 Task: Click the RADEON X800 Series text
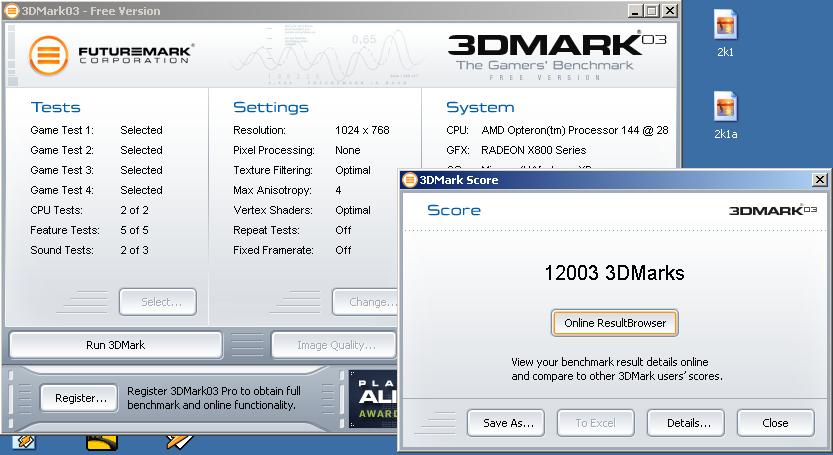(x=533, y=150)
